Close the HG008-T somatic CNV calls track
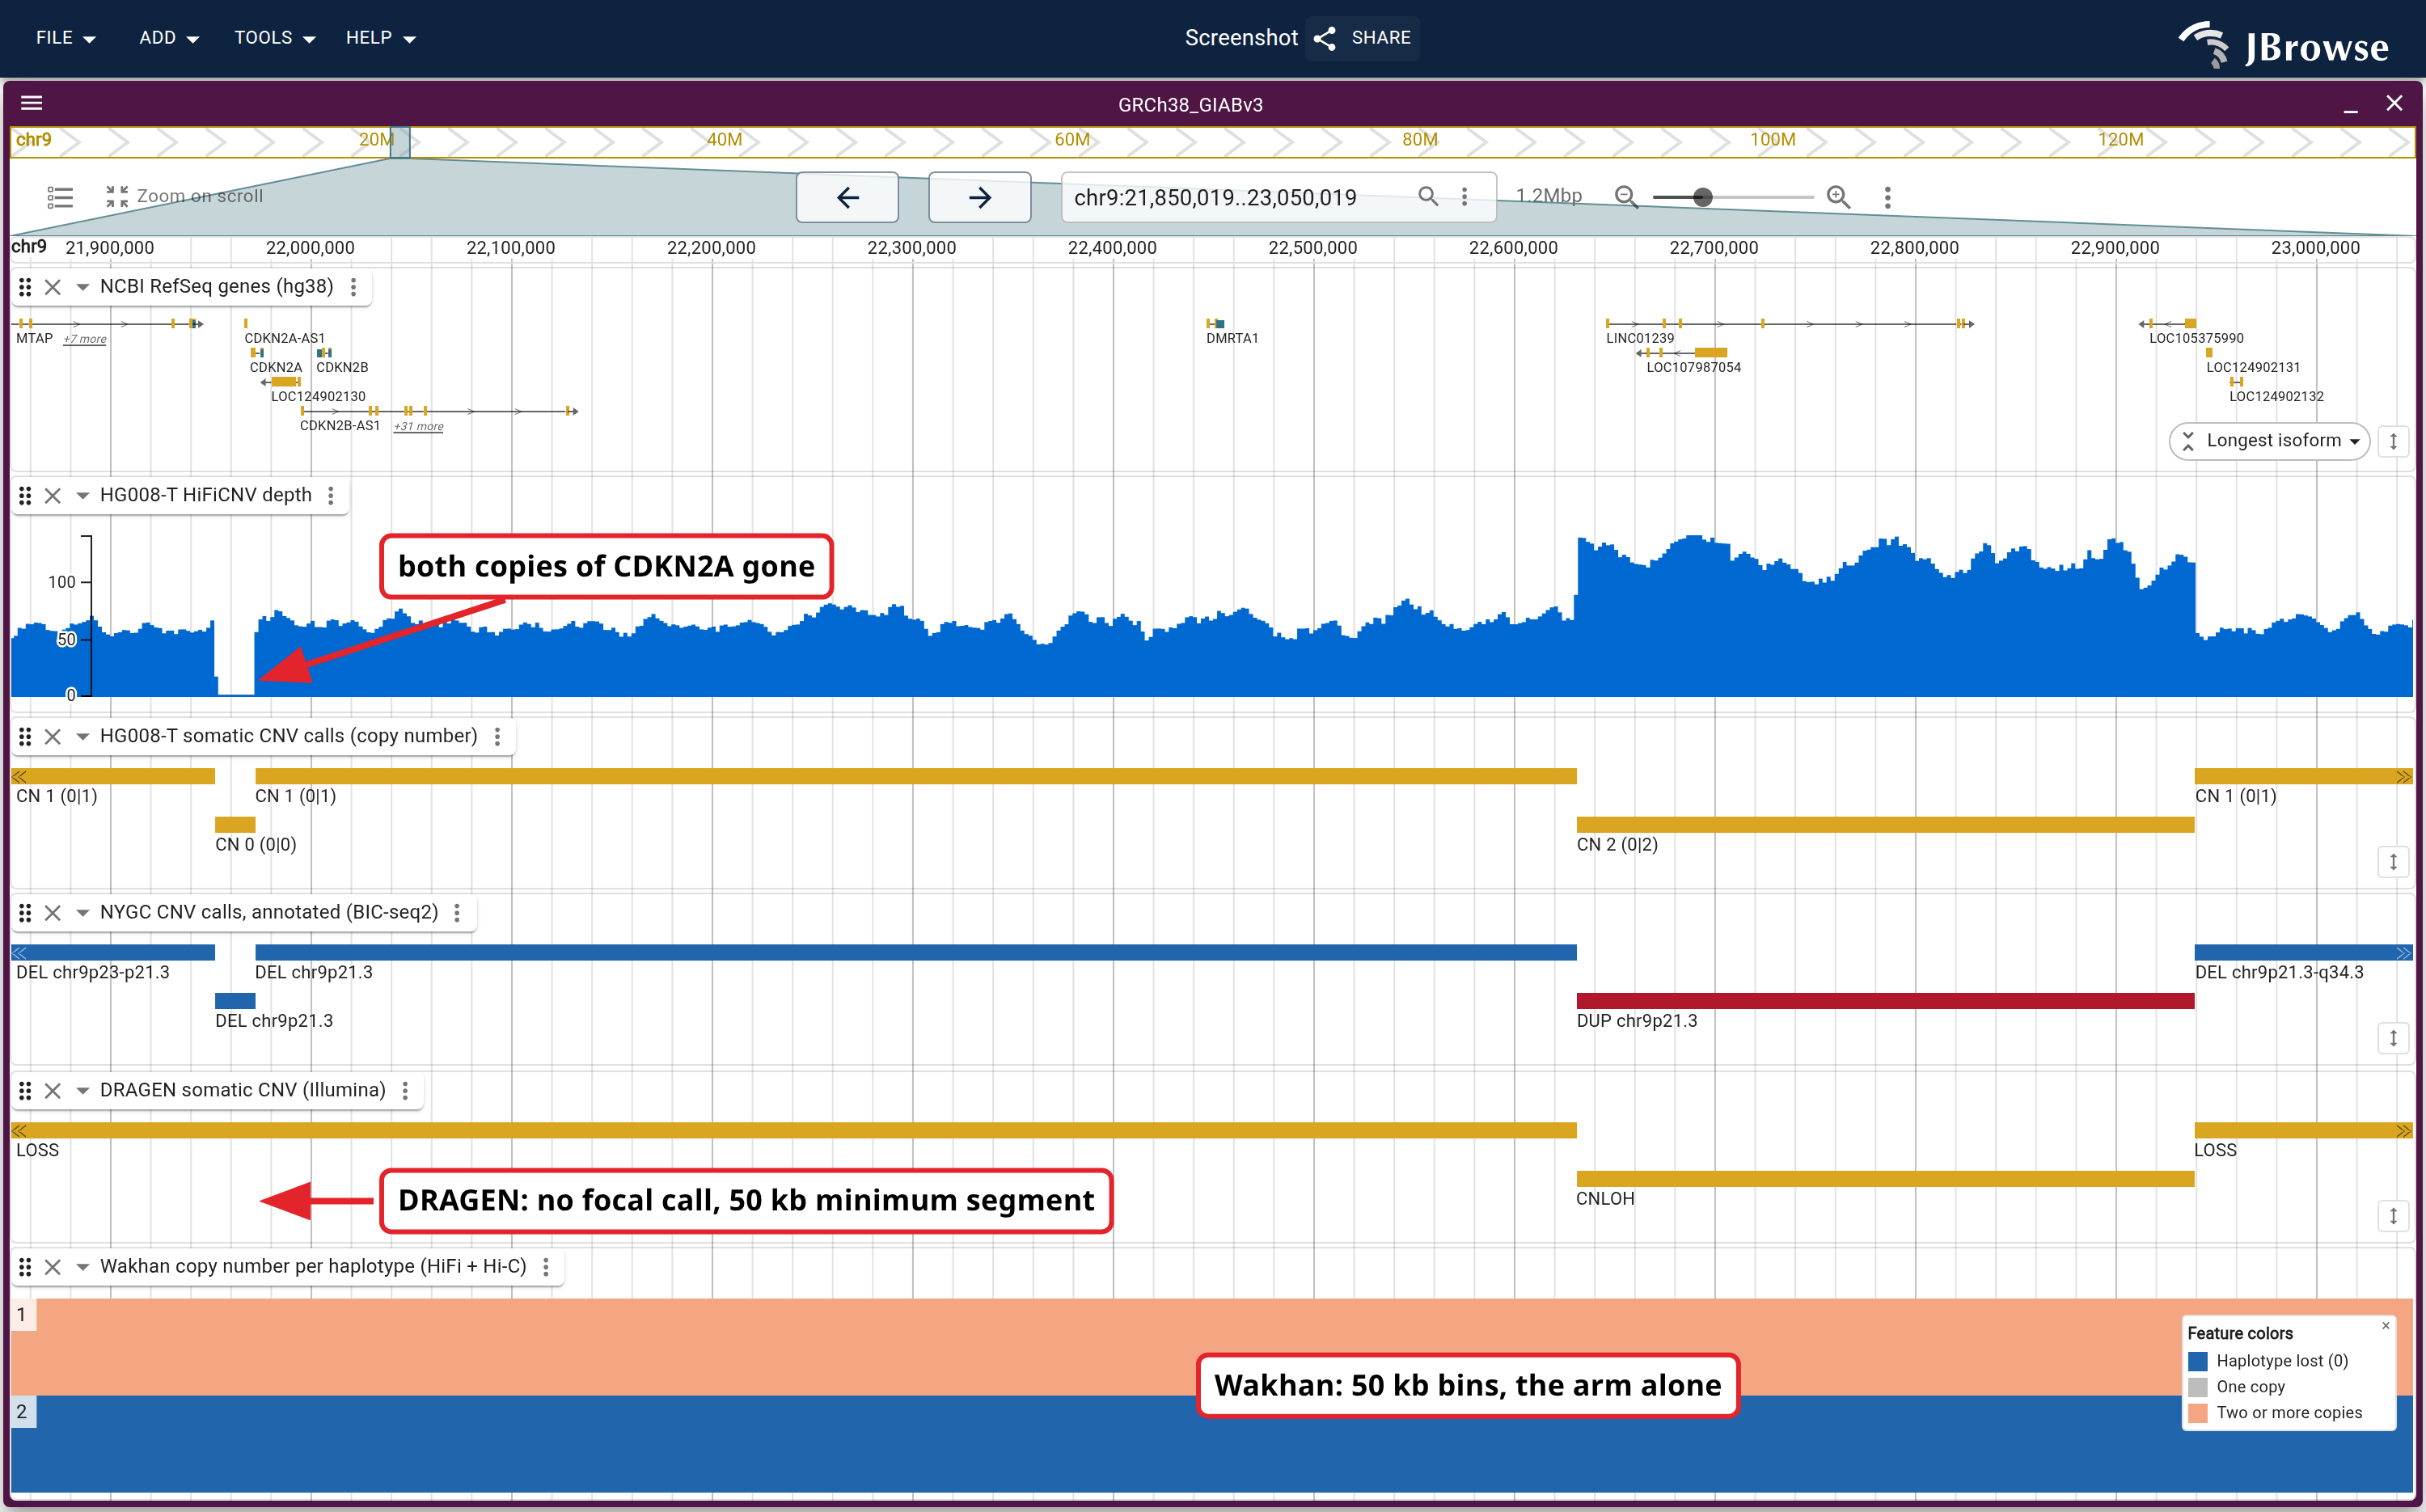Image resolution: width=2426 pixels, height=1512 pixels. pos(53,737)
